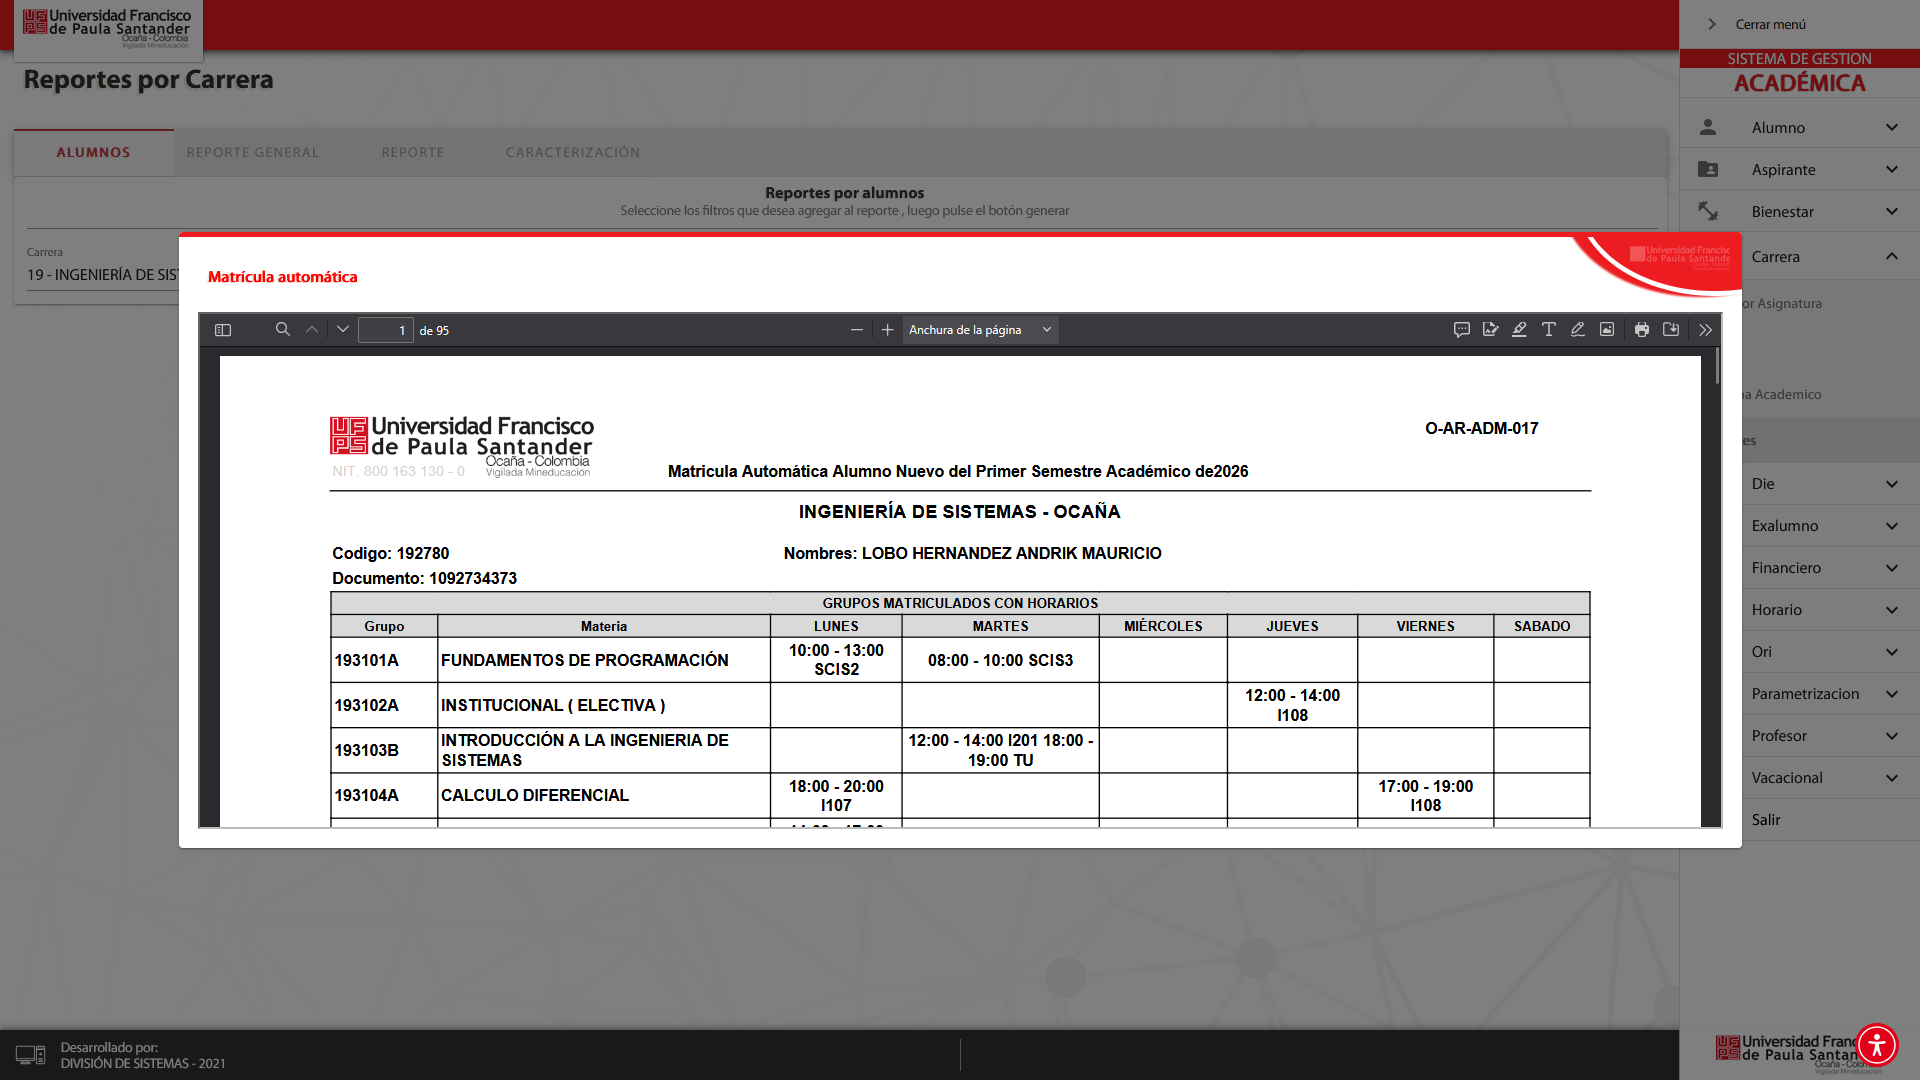Viewport: 1920px width, 1080px height.
Task: Select the highlight annotation tool
Action: 1519,329
